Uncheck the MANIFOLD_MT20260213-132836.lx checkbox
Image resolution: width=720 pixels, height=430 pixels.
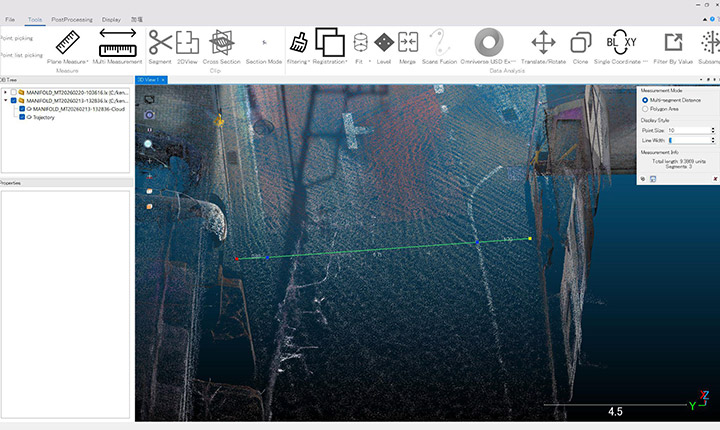point(14,101)
